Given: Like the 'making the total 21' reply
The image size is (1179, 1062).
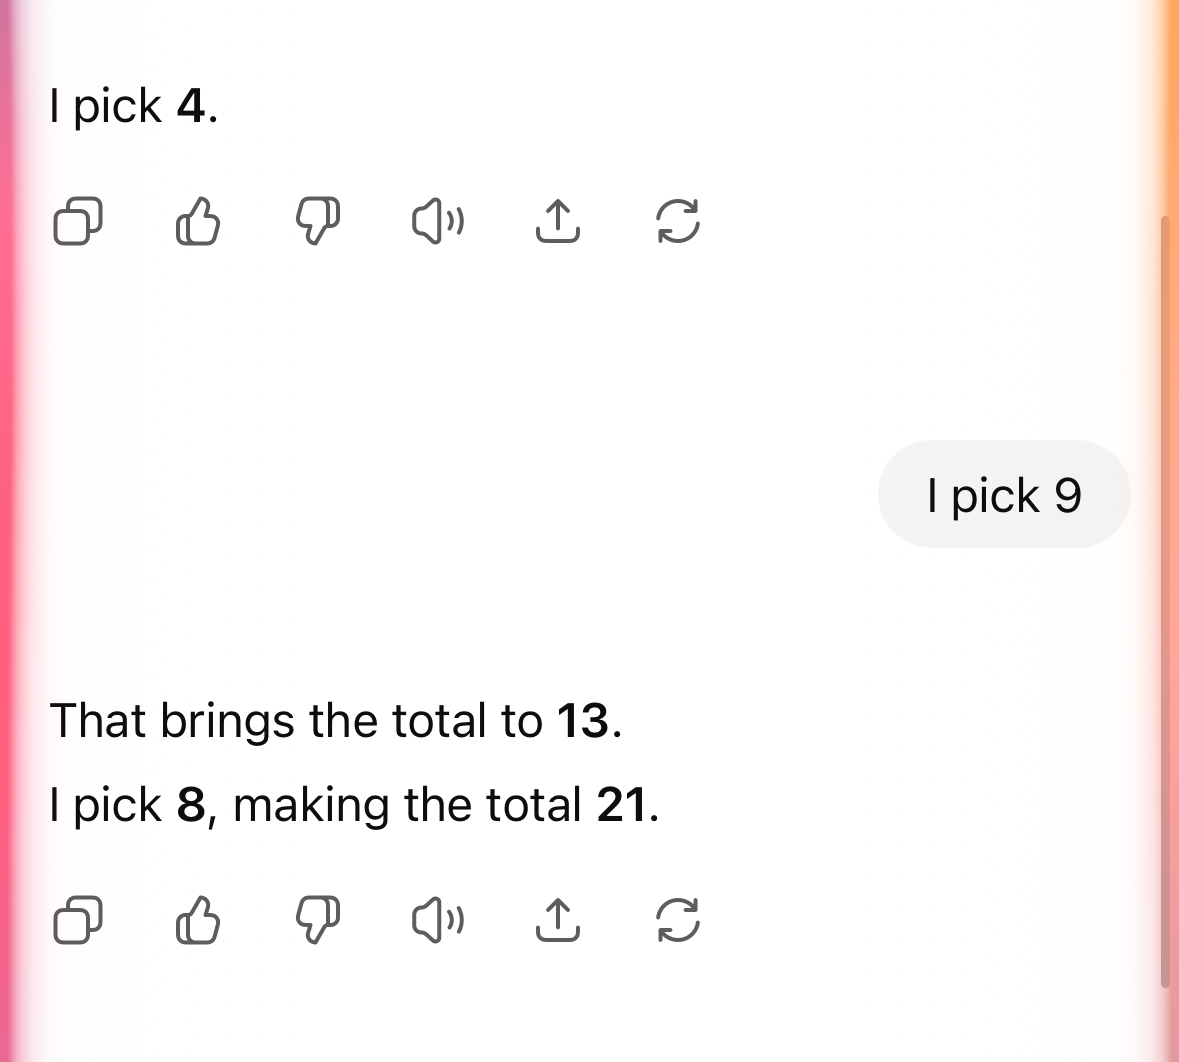Looking at the screenshot, I should (x=198, y=919).
